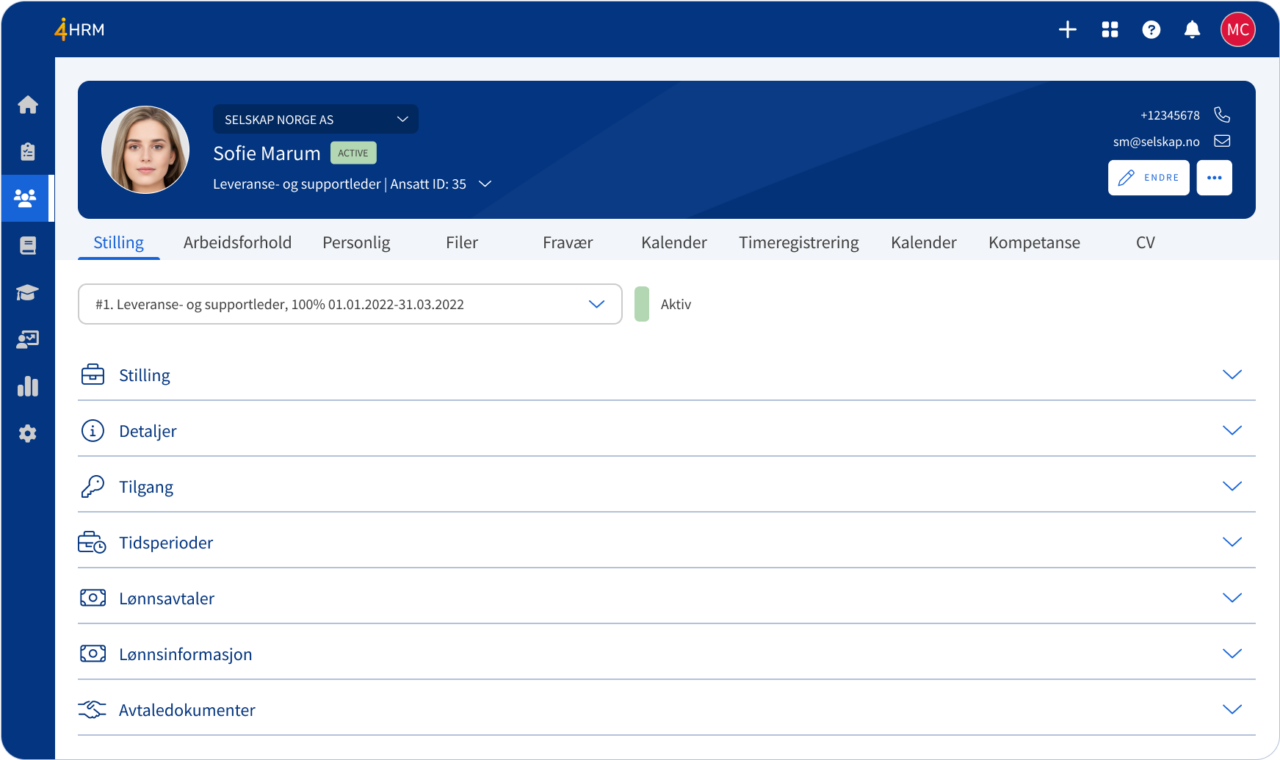The height and width of the screenshot is (760, 1280).
Task: Open the apps grid icon
Action: 1110,29
